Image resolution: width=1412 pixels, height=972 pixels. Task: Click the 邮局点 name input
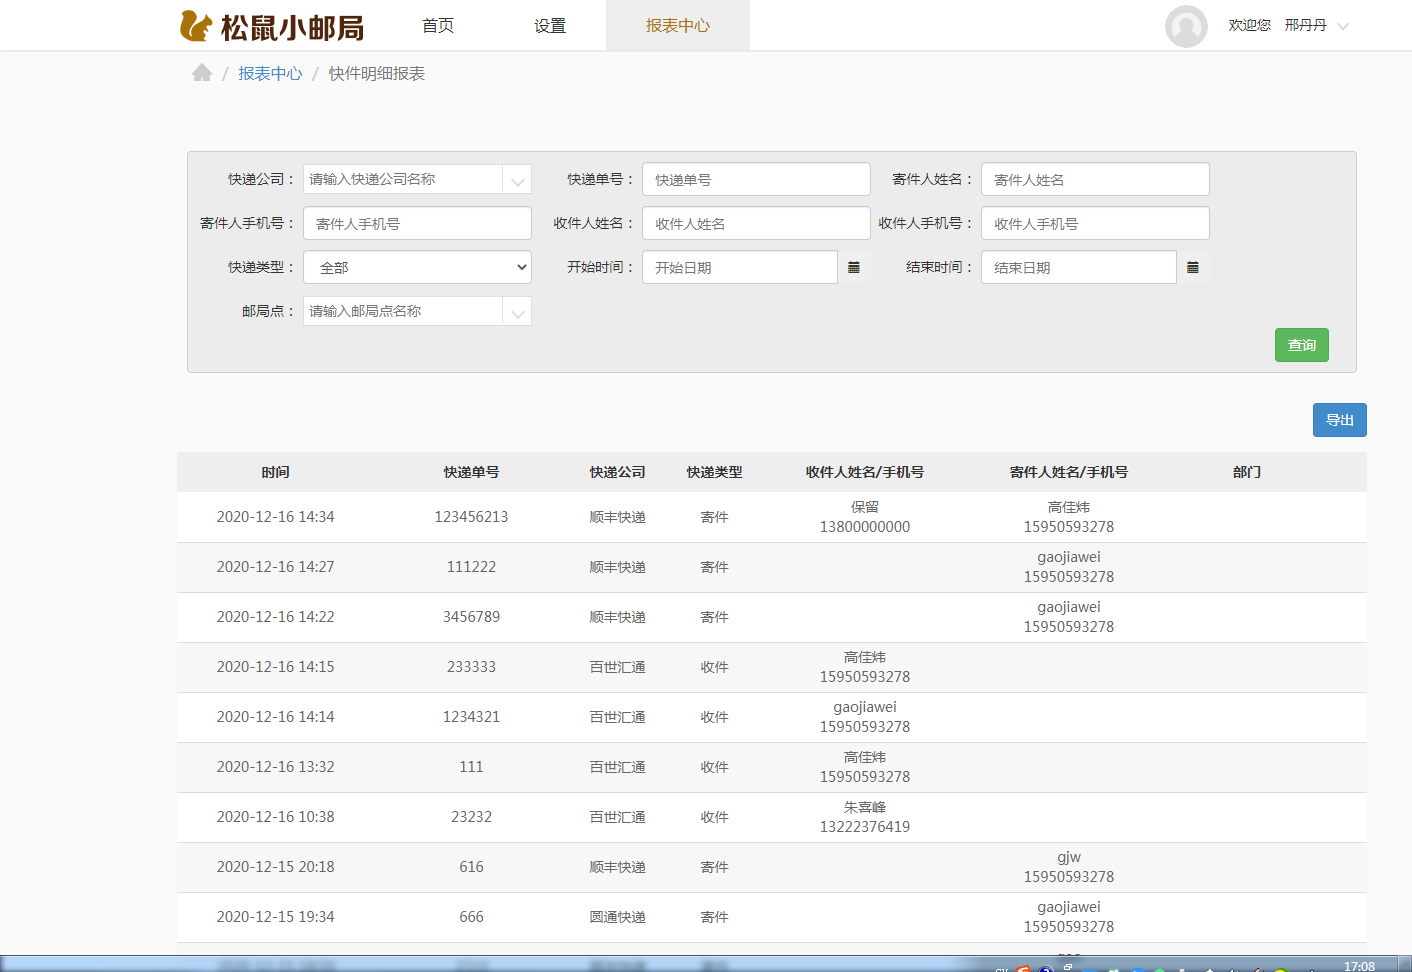[403, 311]
